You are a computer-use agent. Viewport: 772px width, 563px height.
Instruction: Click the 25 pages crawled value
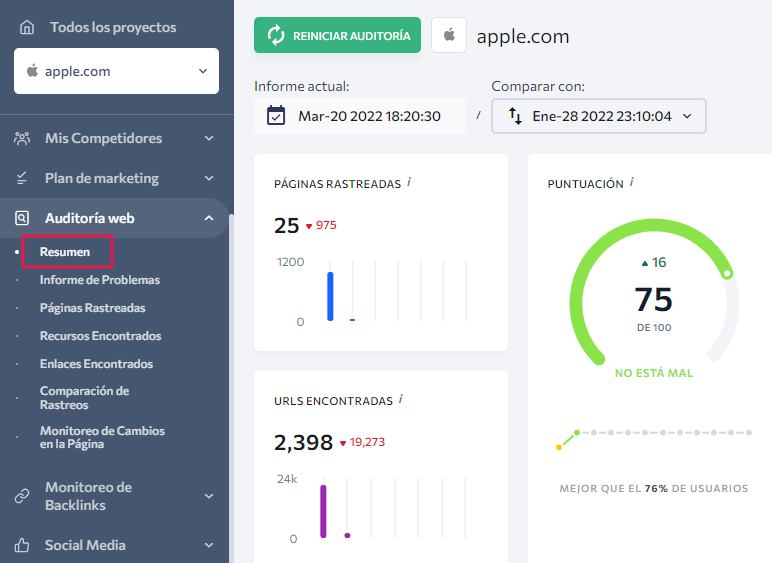point(287,225)
